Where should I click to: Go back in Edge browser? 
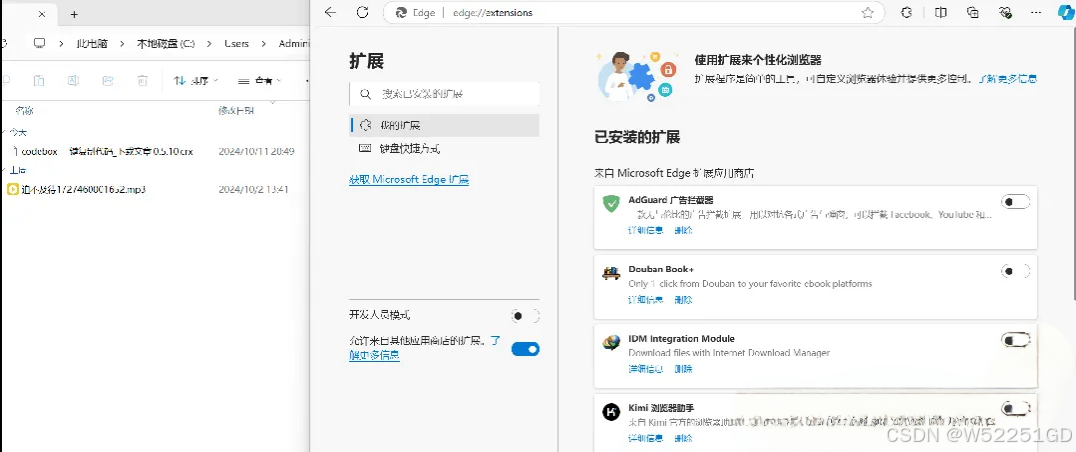tap(331, 12)
